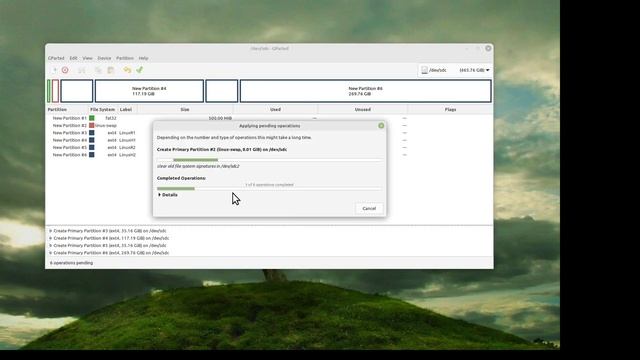Select unlabeled block before New Partition #4
640x360 pixels.
pyautogui.click(x=77, y=91)
